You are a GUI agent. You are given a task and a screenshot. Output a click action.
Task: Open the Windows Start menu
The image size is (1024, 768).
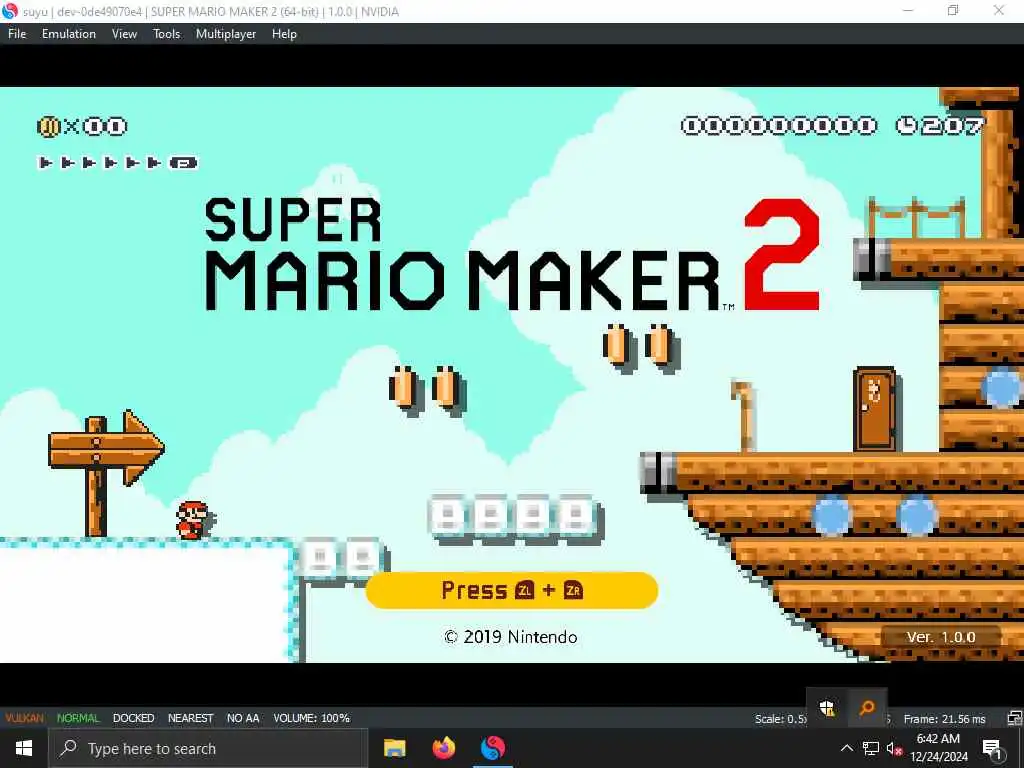(24, 748)
